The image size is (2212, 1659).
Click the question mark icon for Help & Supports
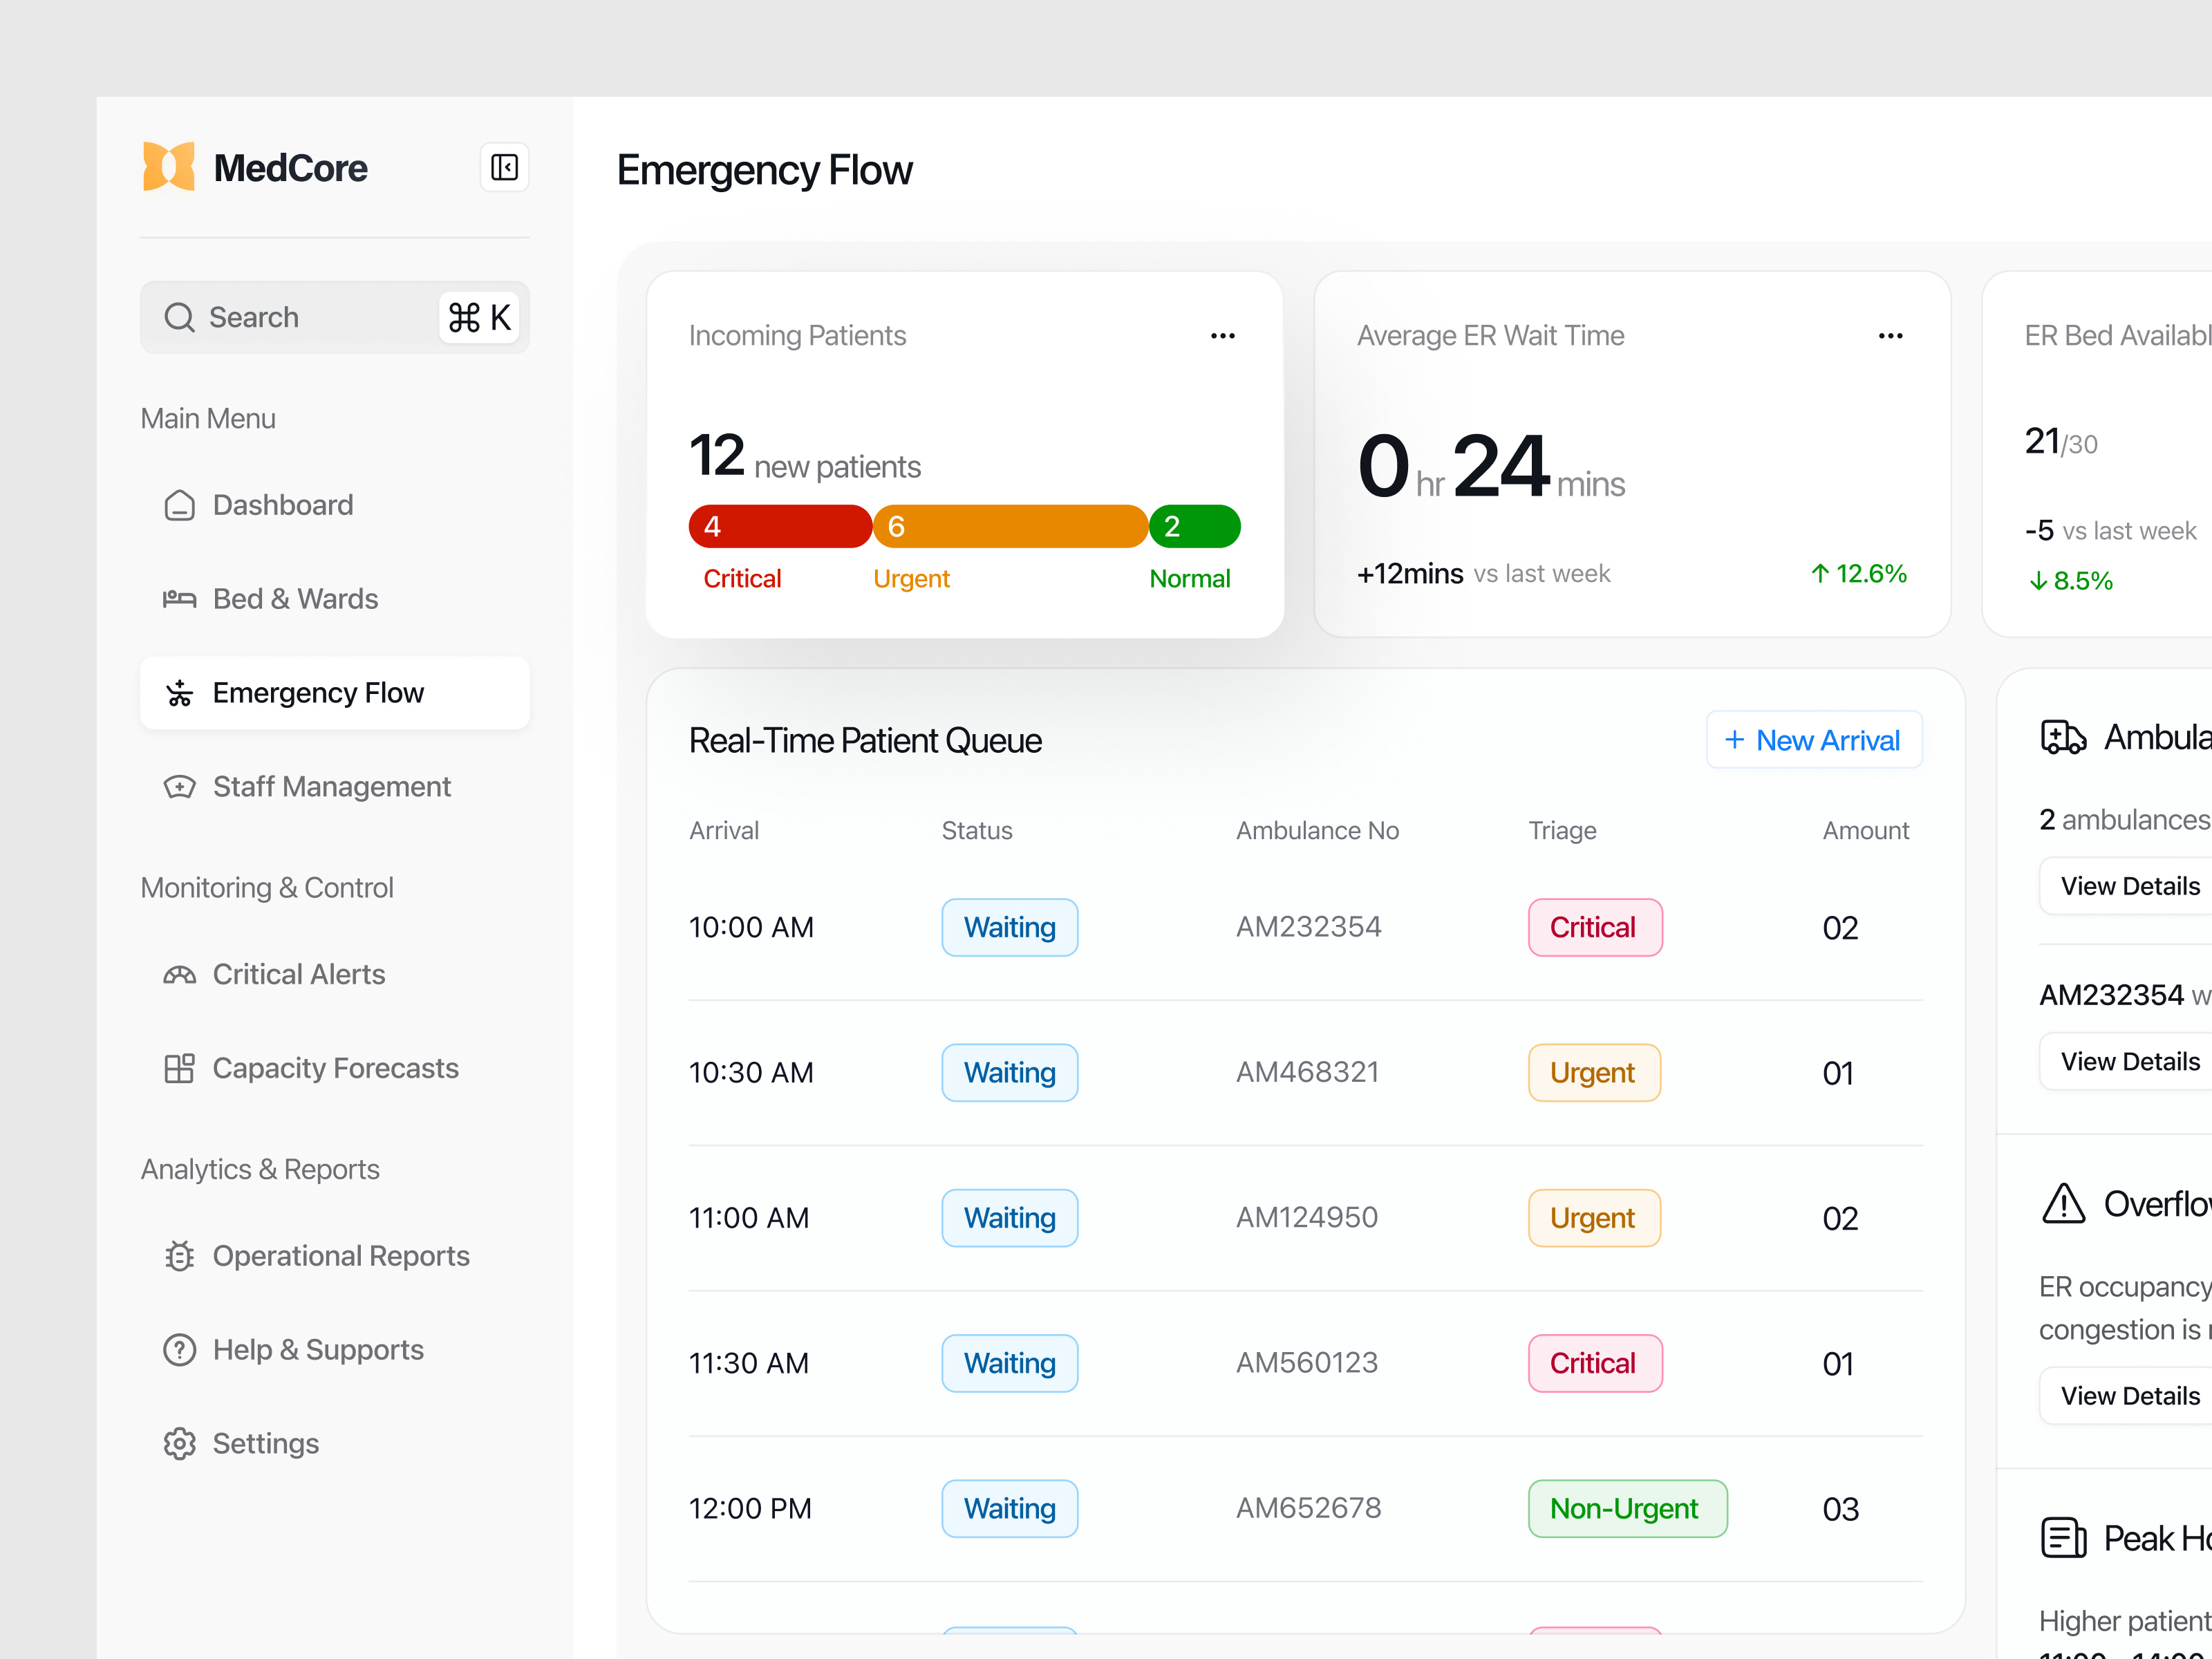click(x=179, y=1350)
